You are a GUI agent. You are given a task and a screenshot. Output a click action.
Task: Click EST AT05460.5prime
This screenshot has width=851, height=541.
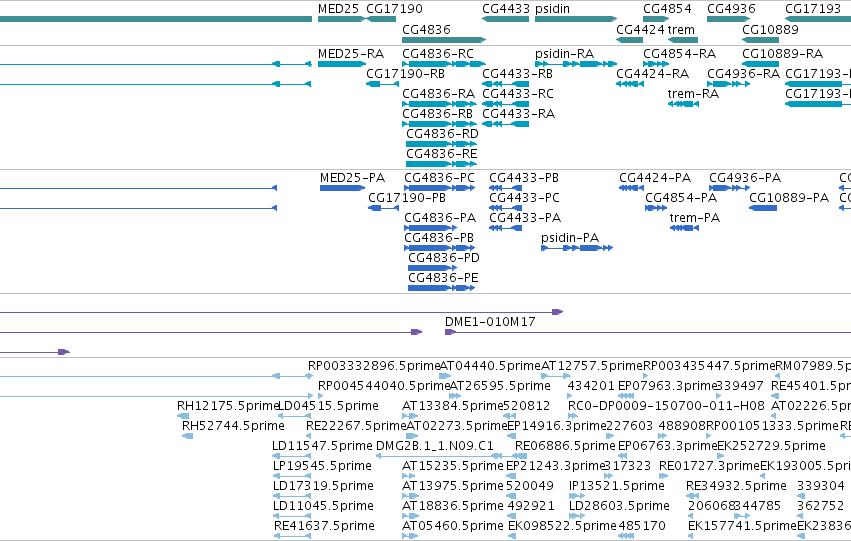(x=452, y=526)
